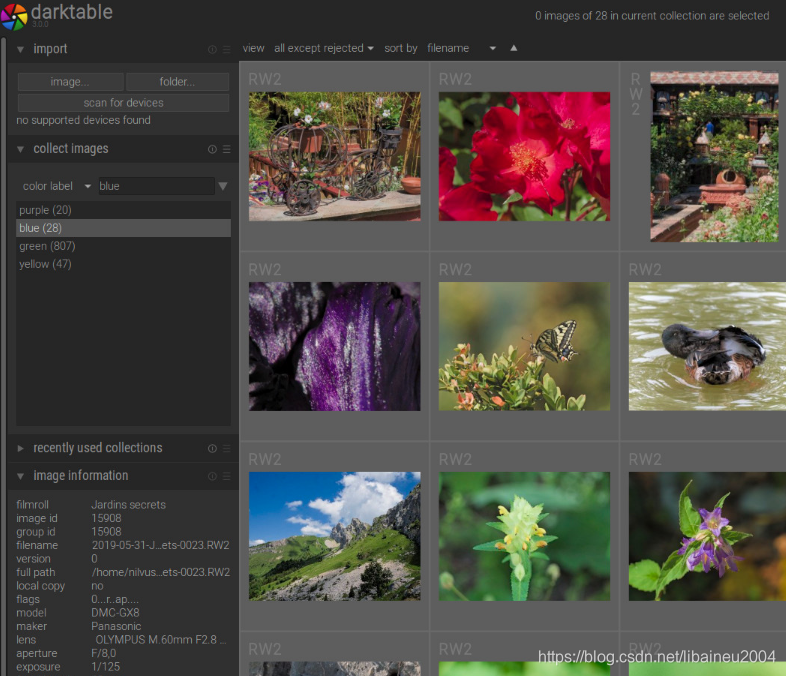Viewport: 786px width, 676px height.
Task: Select the garden courtyard portrait thumbnail
Action: (x=714, y=157)
